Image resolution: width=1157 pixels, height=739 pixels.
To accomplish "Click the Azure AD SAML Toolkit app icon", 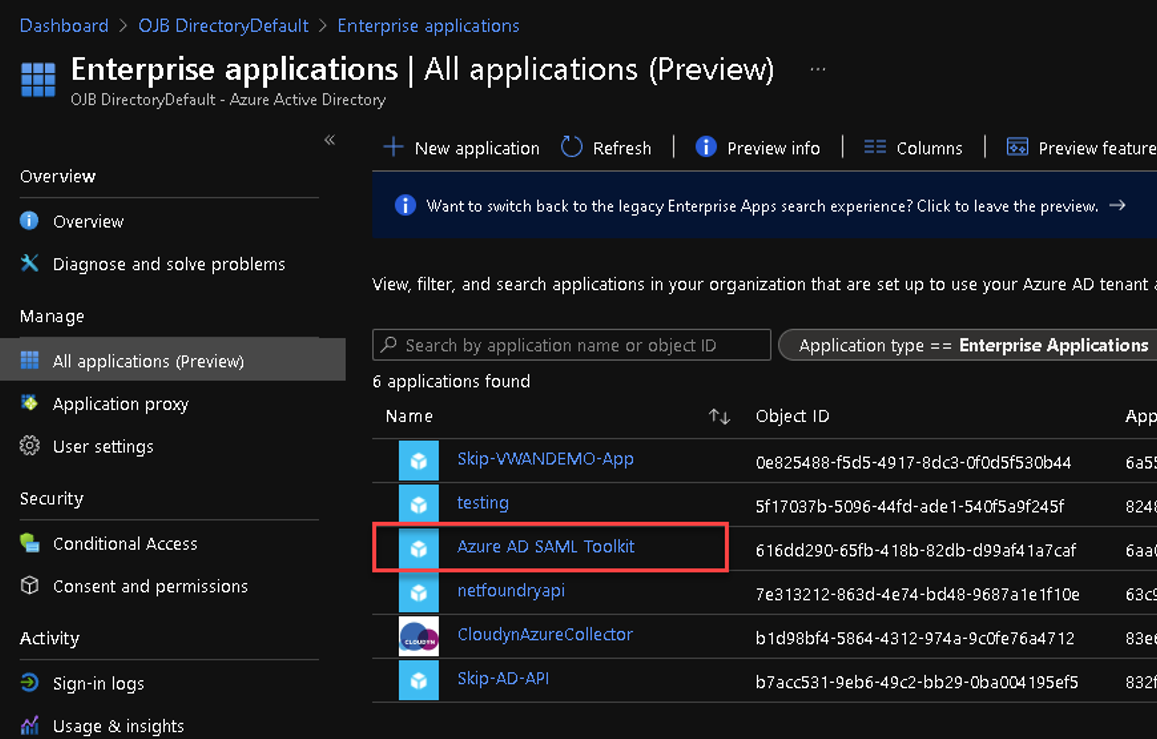I will (418, 549).
